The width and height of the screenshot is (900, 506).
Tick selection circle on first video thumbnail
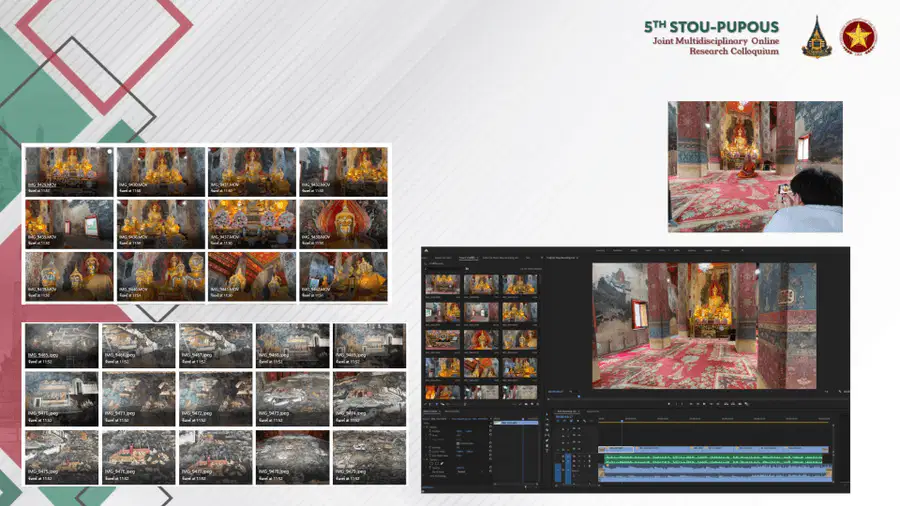click(x=109, y=152)
